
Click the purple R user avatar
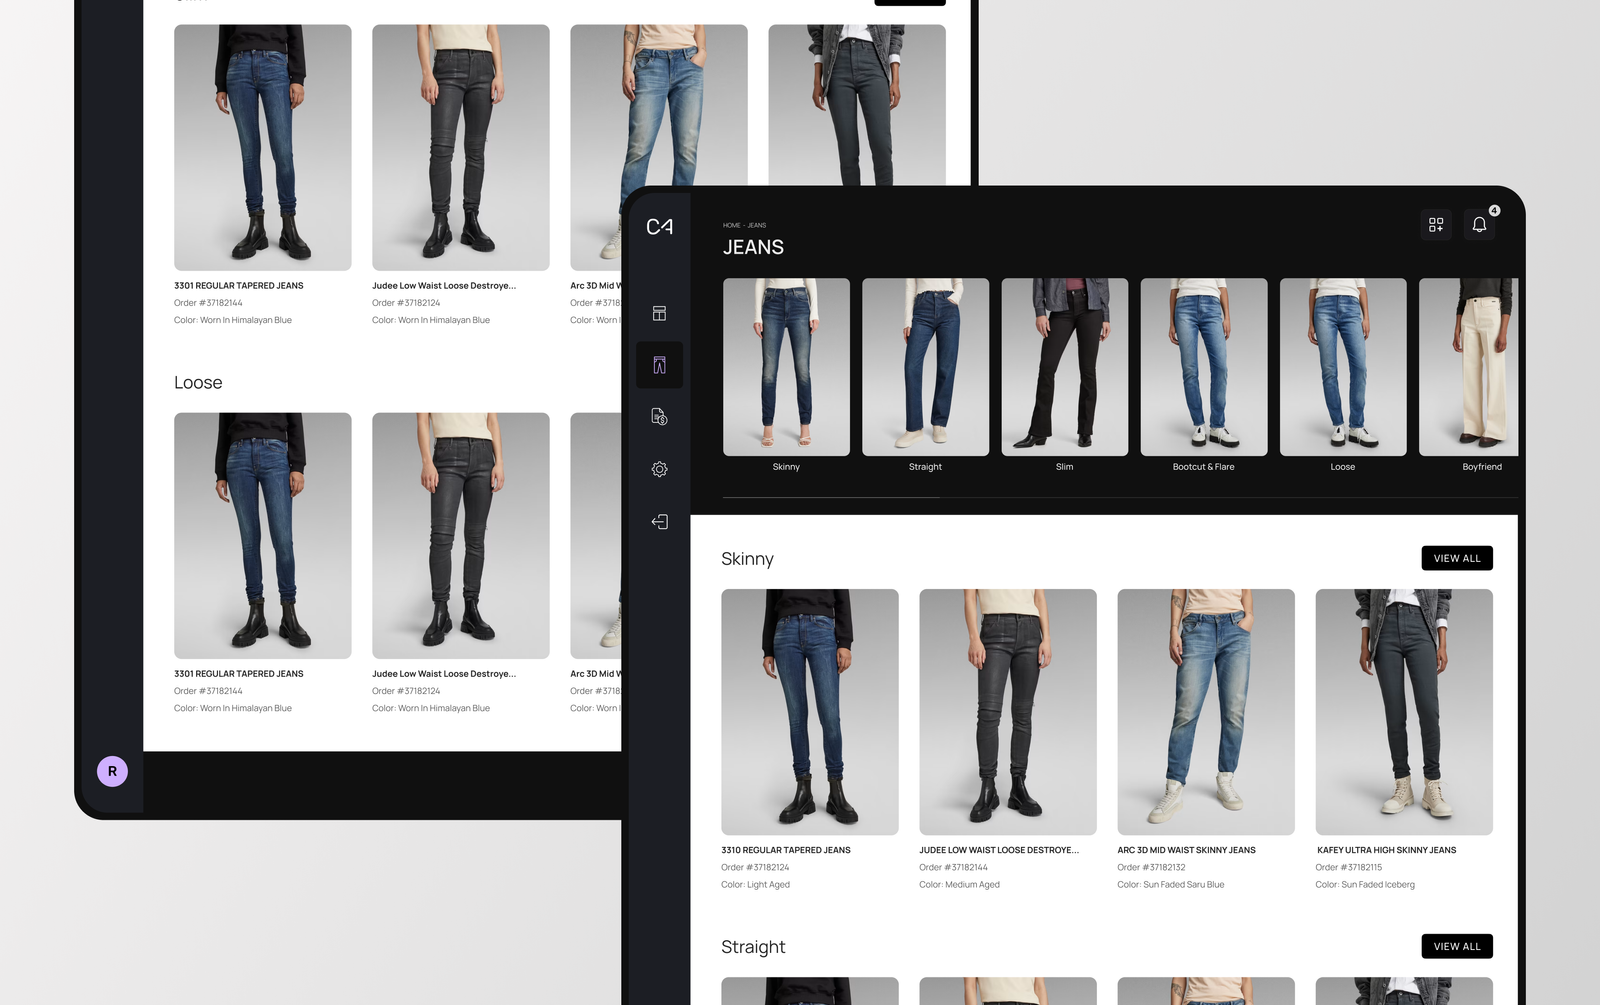click(x=112, y=771)
